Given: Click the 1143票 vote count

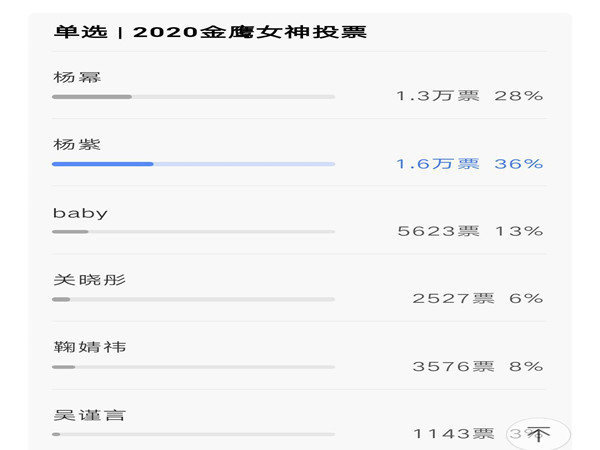Looking at the screenshot, I should tap(454, 434).
